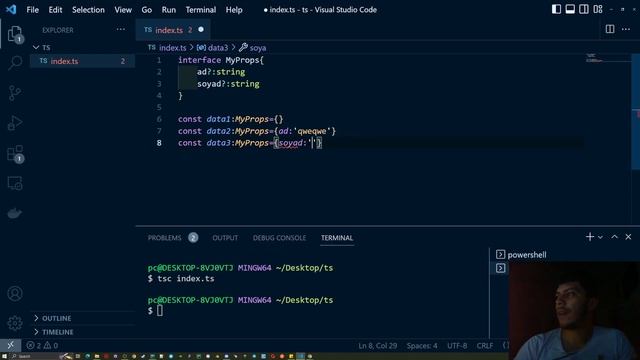Screen dimensions: 640x360
Task: Open the Terminal menu
Action: point(201,10)
